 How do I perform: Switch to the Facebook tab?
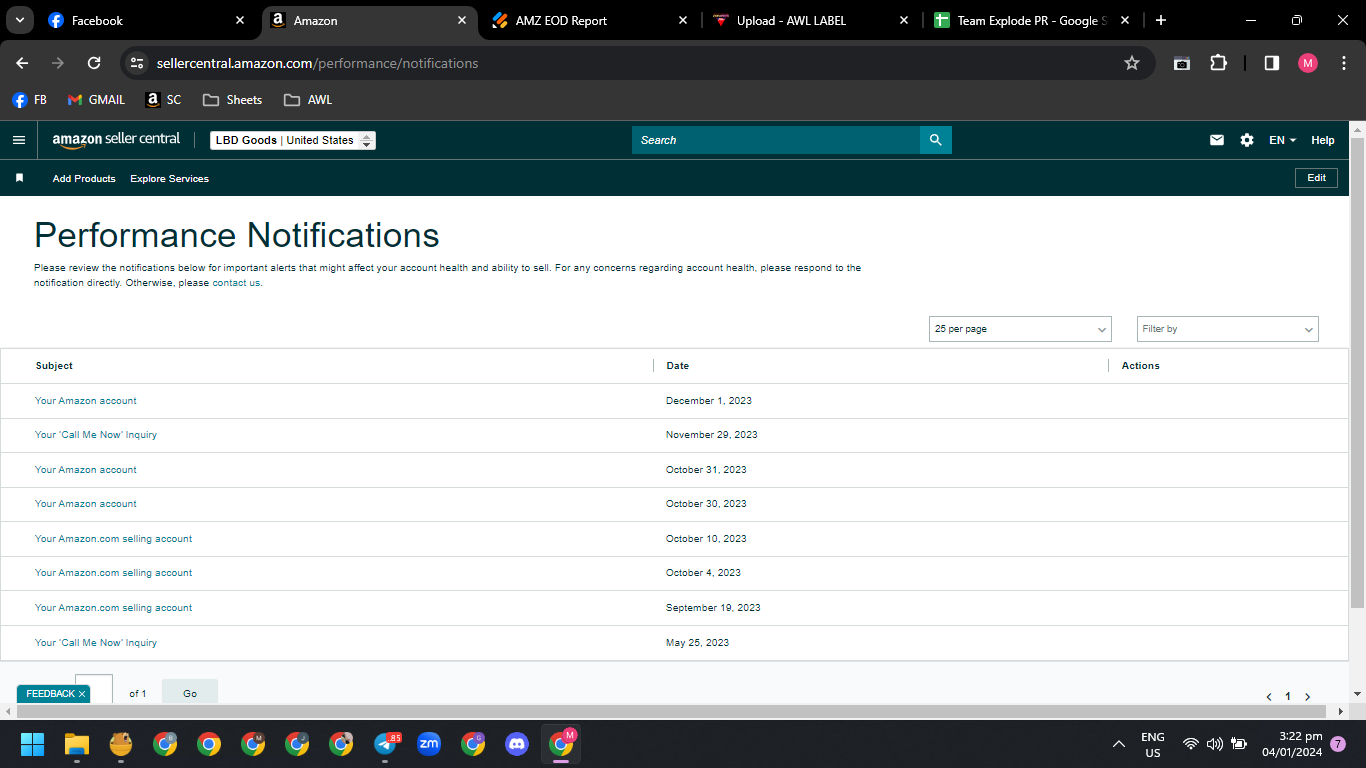click(146, 20)
